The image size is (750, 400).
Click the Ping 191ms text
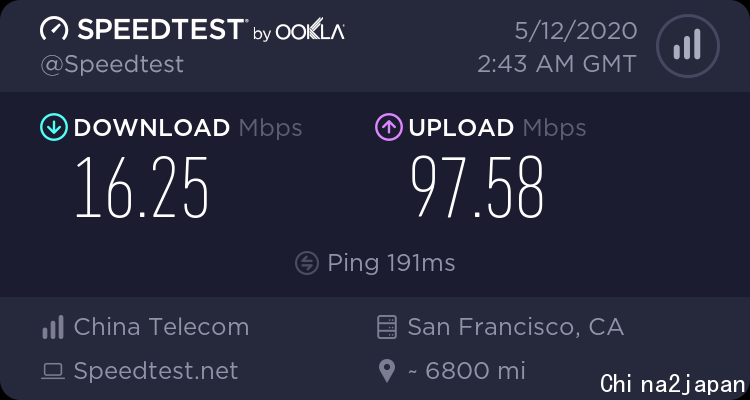[391, 263]
